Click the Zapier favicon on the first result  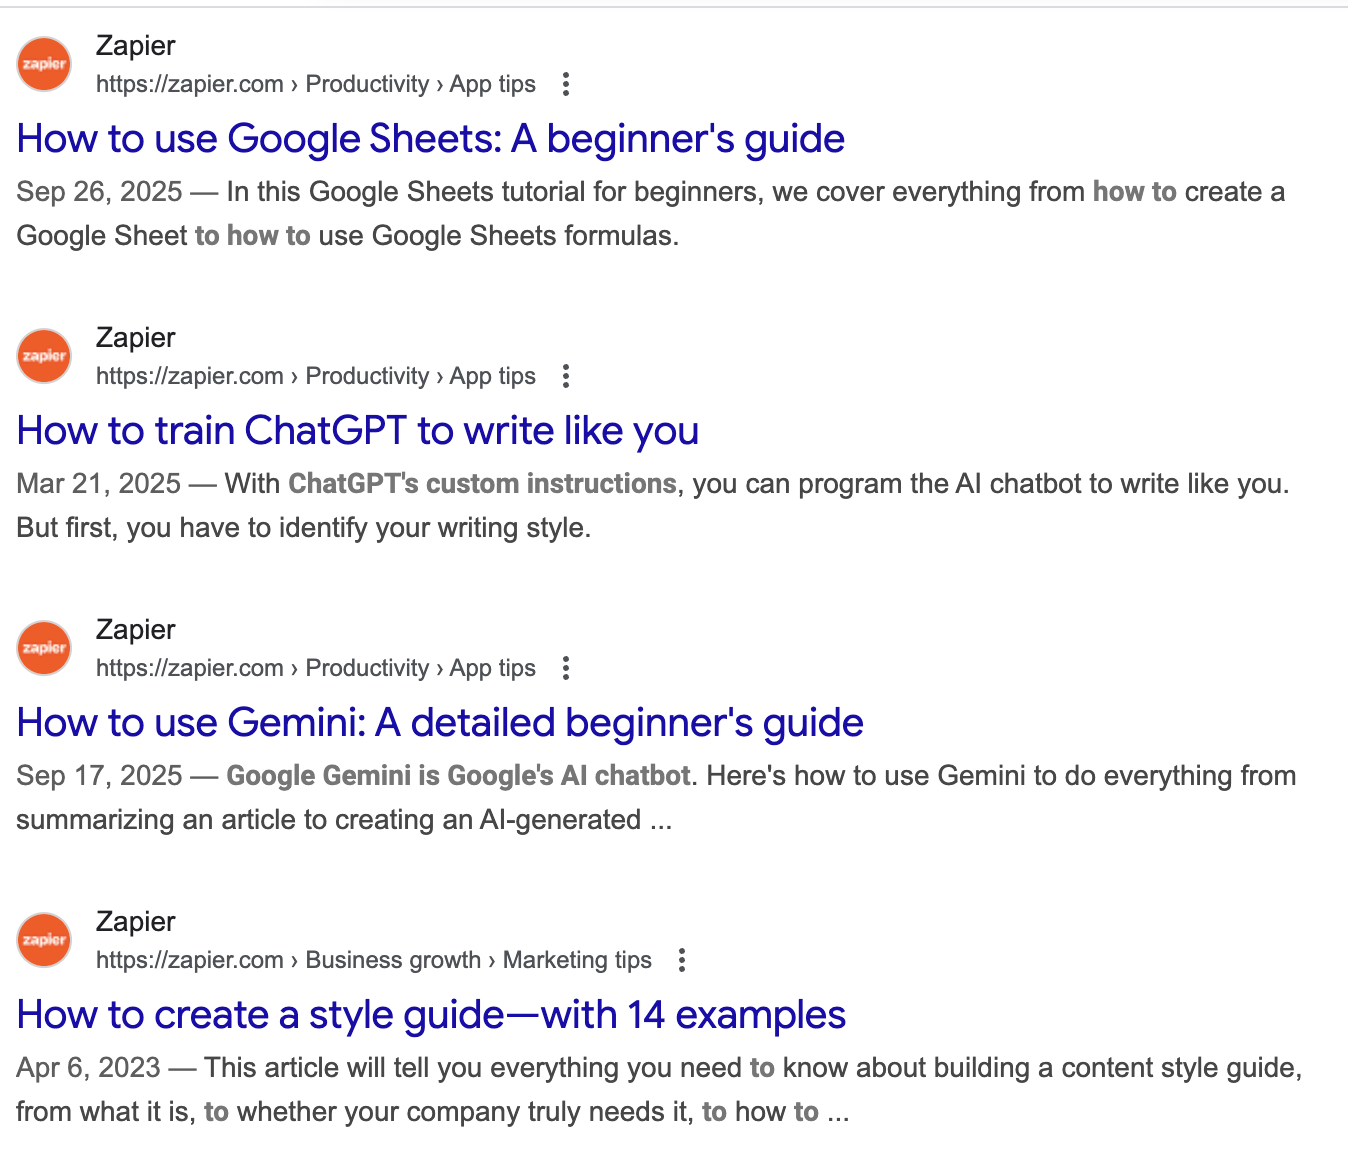click(x=43, y=63)
